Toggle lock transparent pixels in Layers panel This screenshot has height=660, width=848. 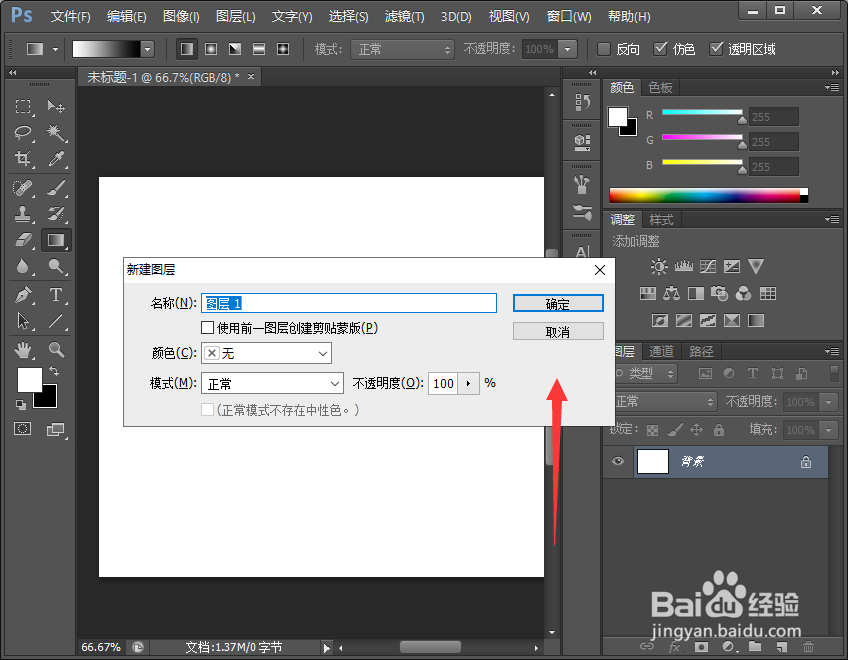coord(652,430)
